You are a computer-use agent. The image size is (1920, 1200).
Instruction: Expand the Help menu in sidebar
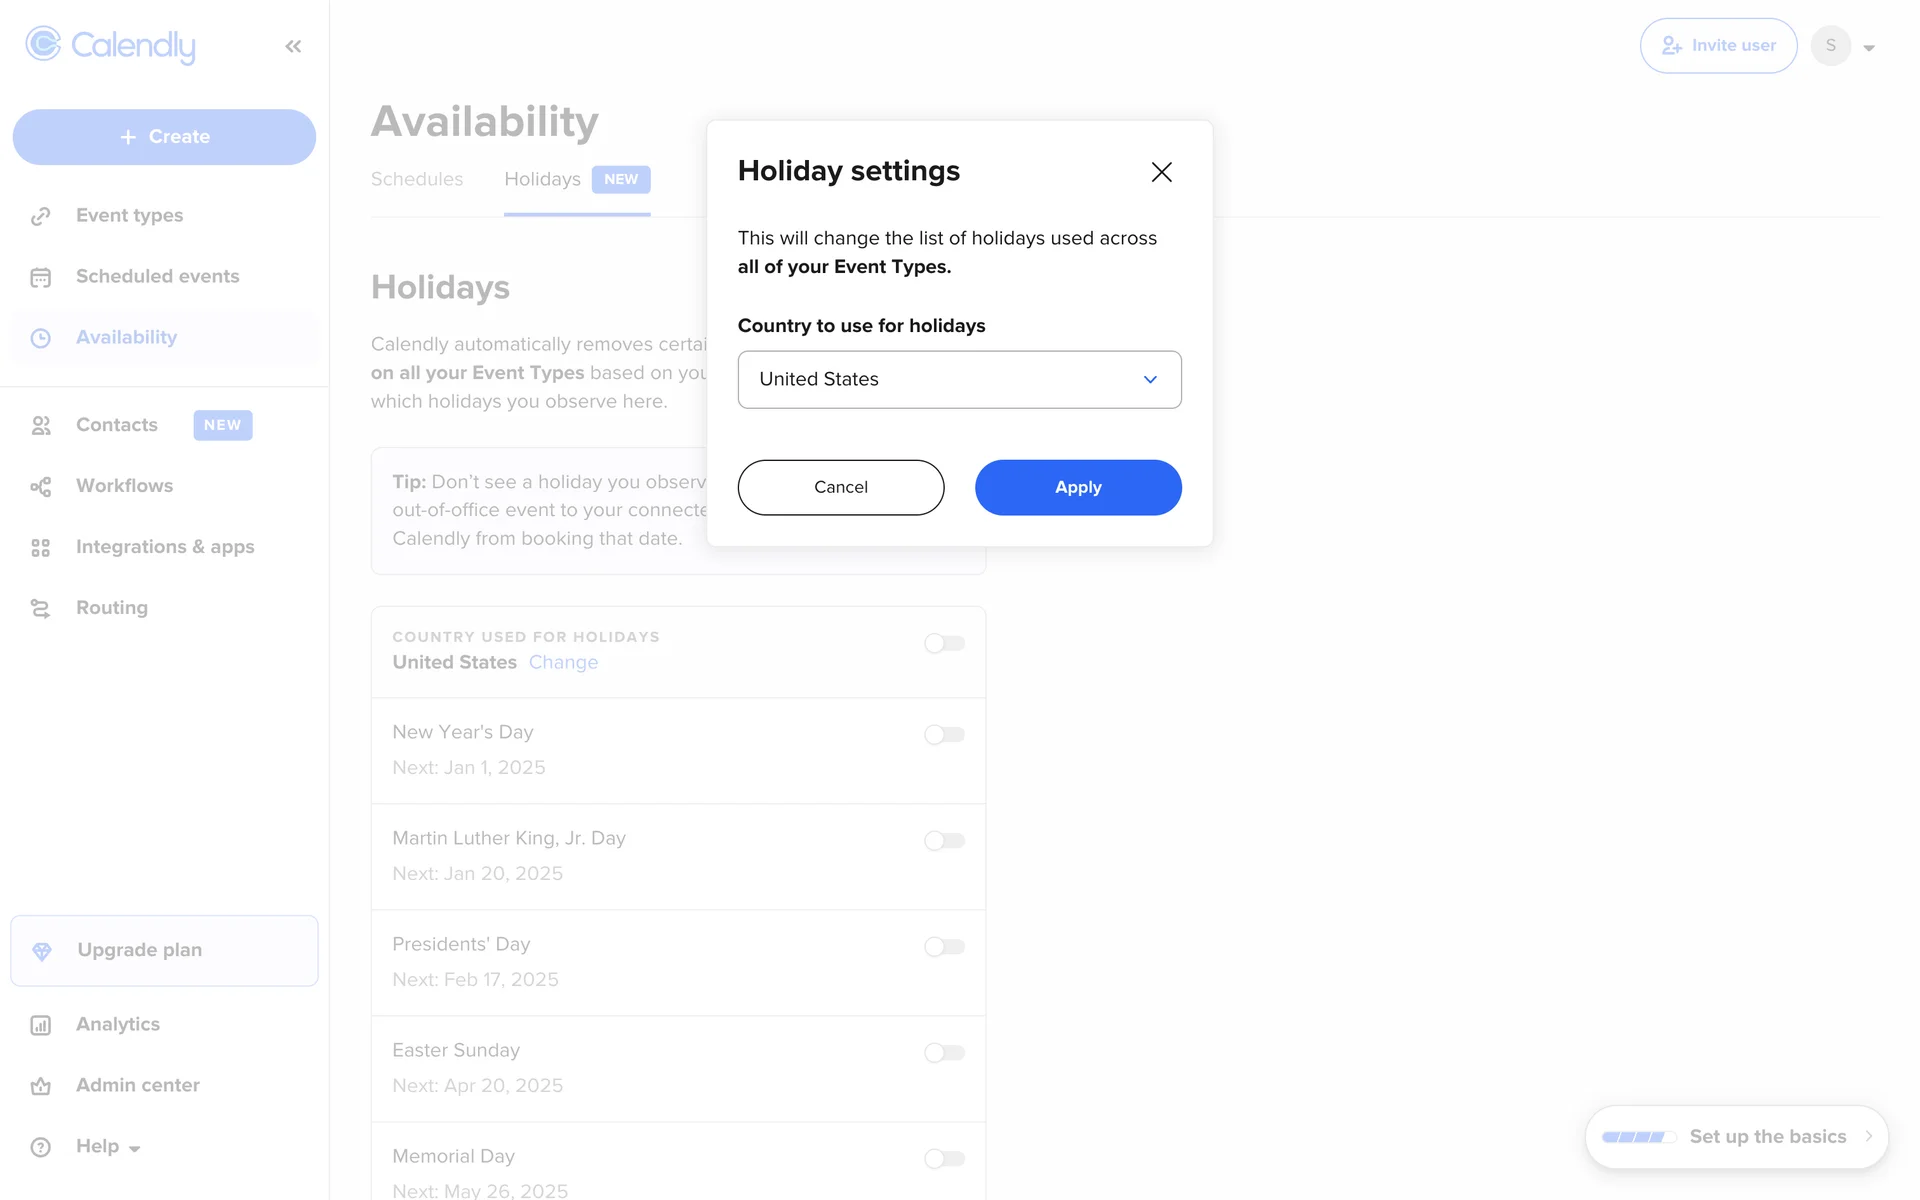[x=108, y=1147]
